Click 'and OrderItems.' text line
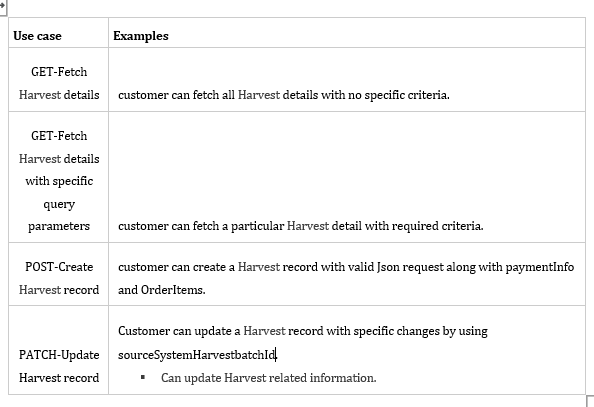The image size is (594, 407). click(162, 290)
